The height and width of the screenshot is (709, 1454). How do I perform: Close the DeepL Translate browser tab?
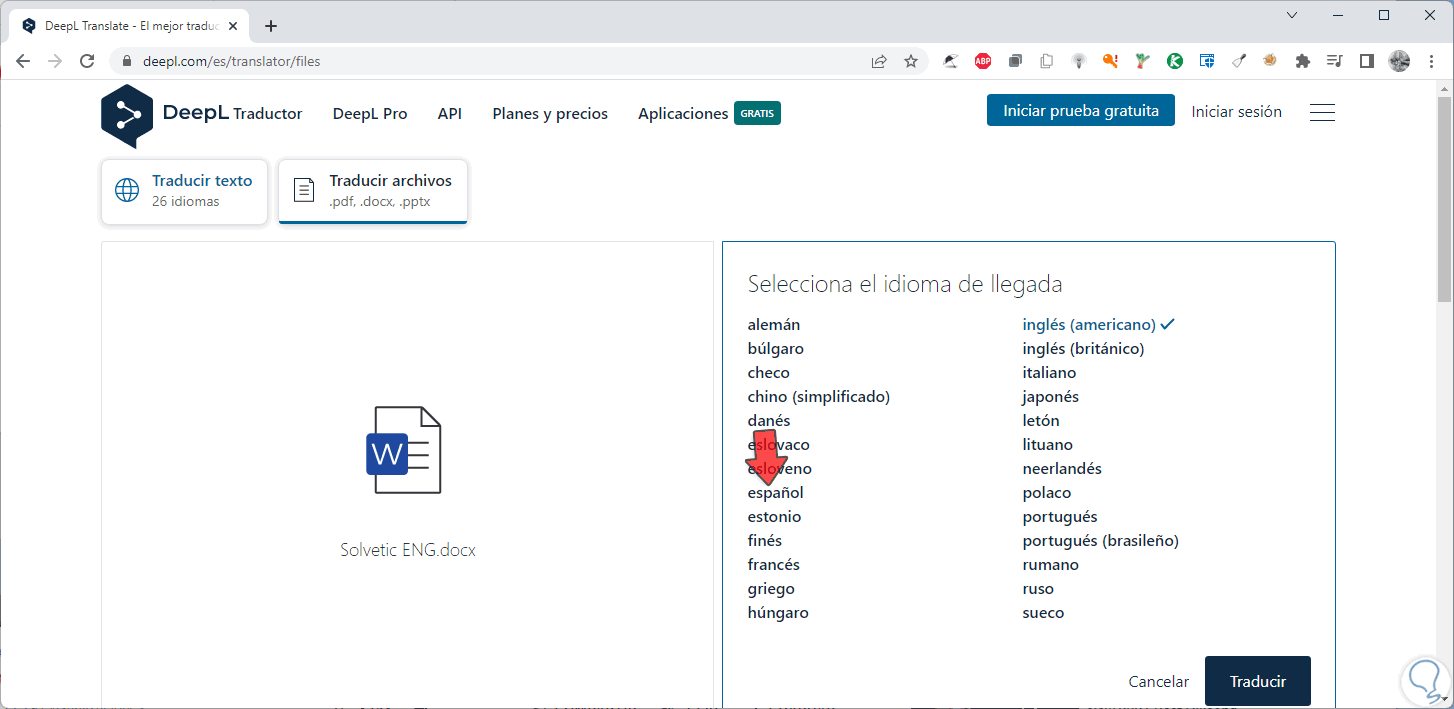click(233, 26)
